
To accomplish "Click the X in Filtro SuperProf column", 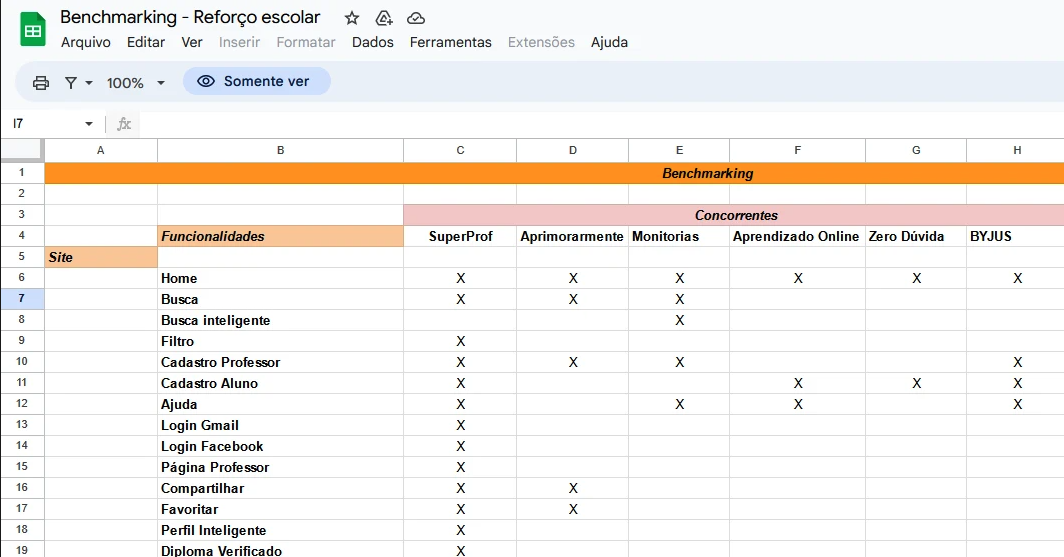I will [460, 341].
